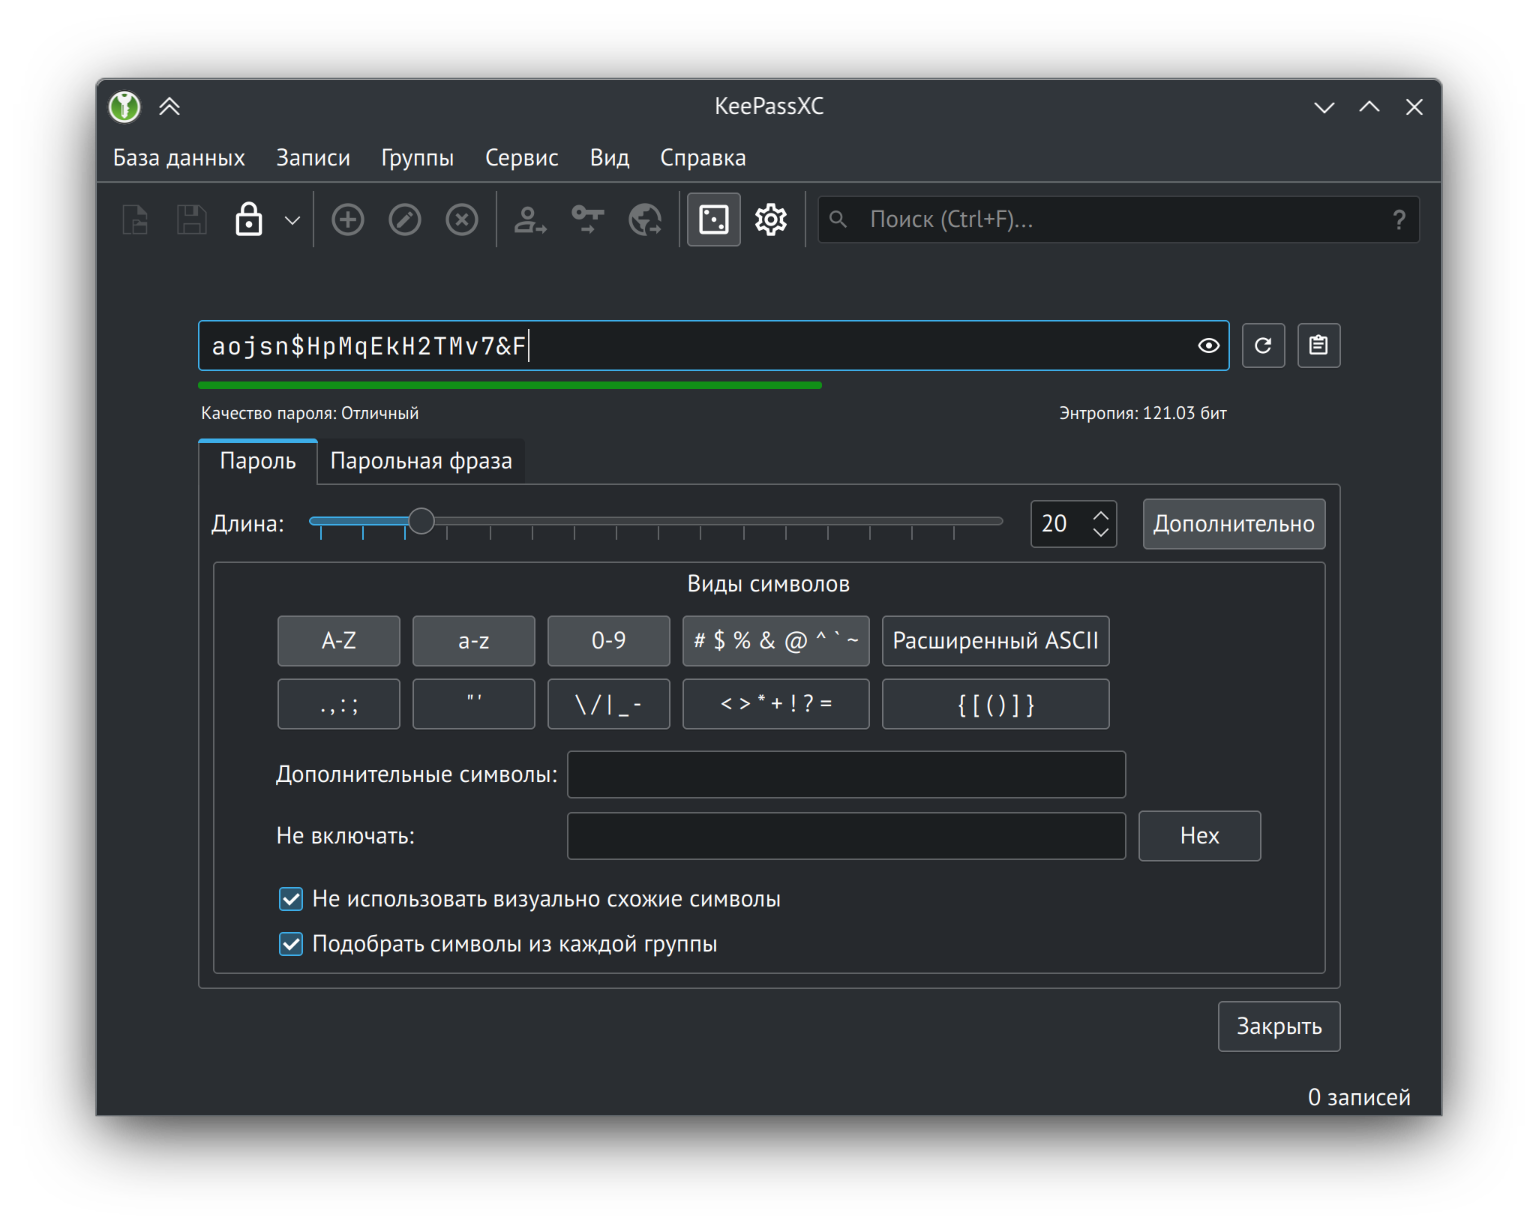1539x1230 pixels.
Task: Toggle the Расширенный ASCII button
Action: point(996,641)
